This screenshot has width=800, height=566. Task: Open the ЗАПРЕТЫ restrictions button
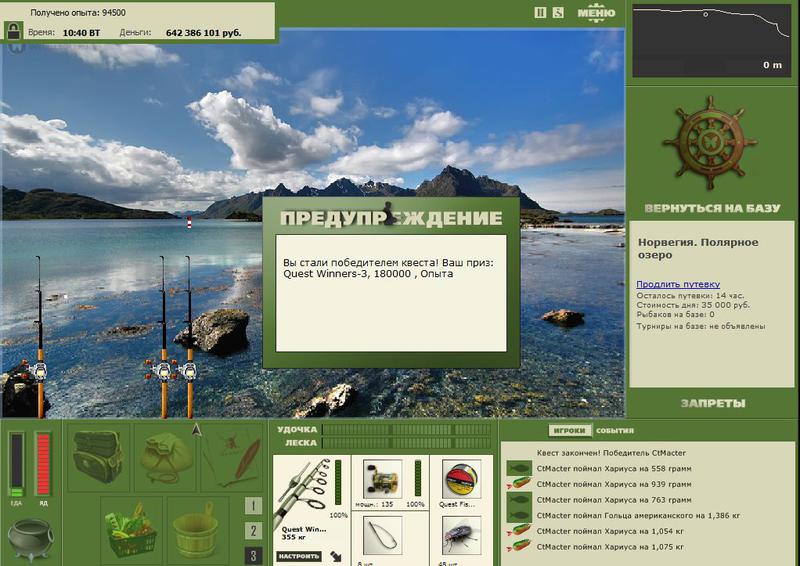[713, 404]
